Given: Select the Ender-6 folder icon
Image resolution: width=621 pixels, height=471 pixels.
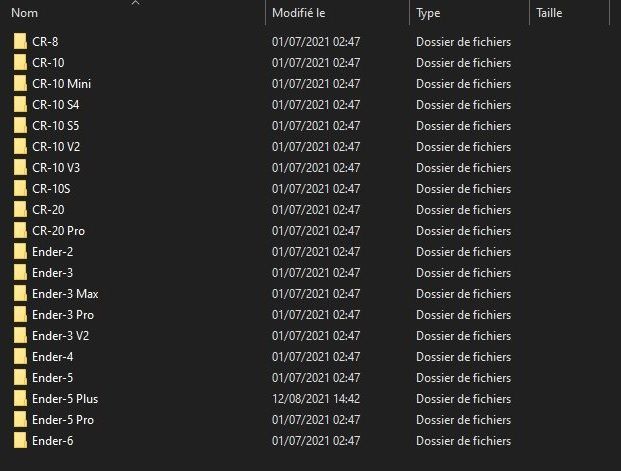Looking at the screenshot, I should (20, 440).
